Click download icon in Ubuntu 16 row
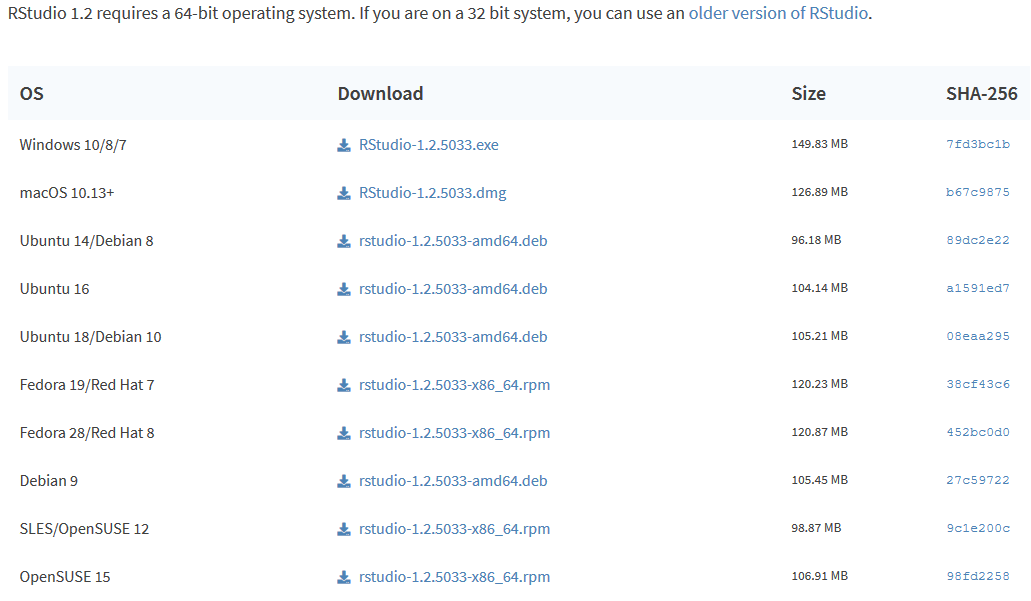The height and width of the screenshot is (601, 1031). coord(344,289)
